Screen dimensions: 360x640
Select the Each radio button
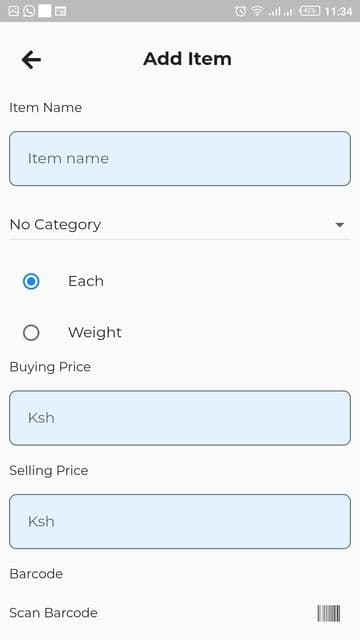[x=31, y=281]
